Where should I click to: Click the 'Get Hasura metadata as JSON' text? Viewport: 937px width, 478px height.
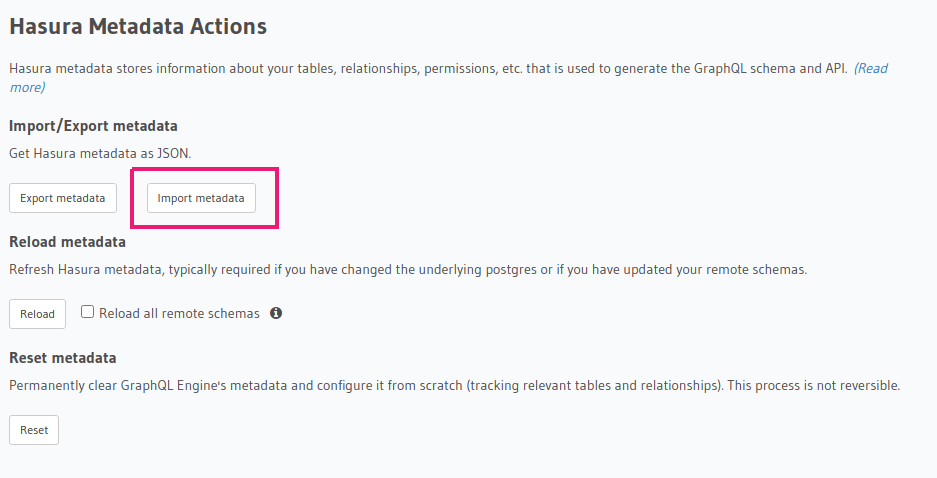pos(99,153)
